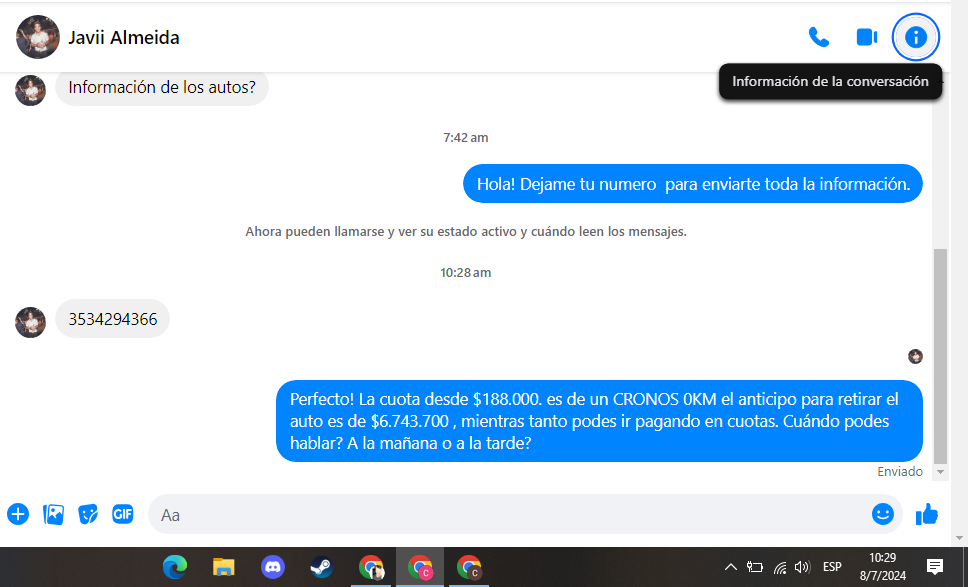Open the Windows notification center

[x=935, y=567]
